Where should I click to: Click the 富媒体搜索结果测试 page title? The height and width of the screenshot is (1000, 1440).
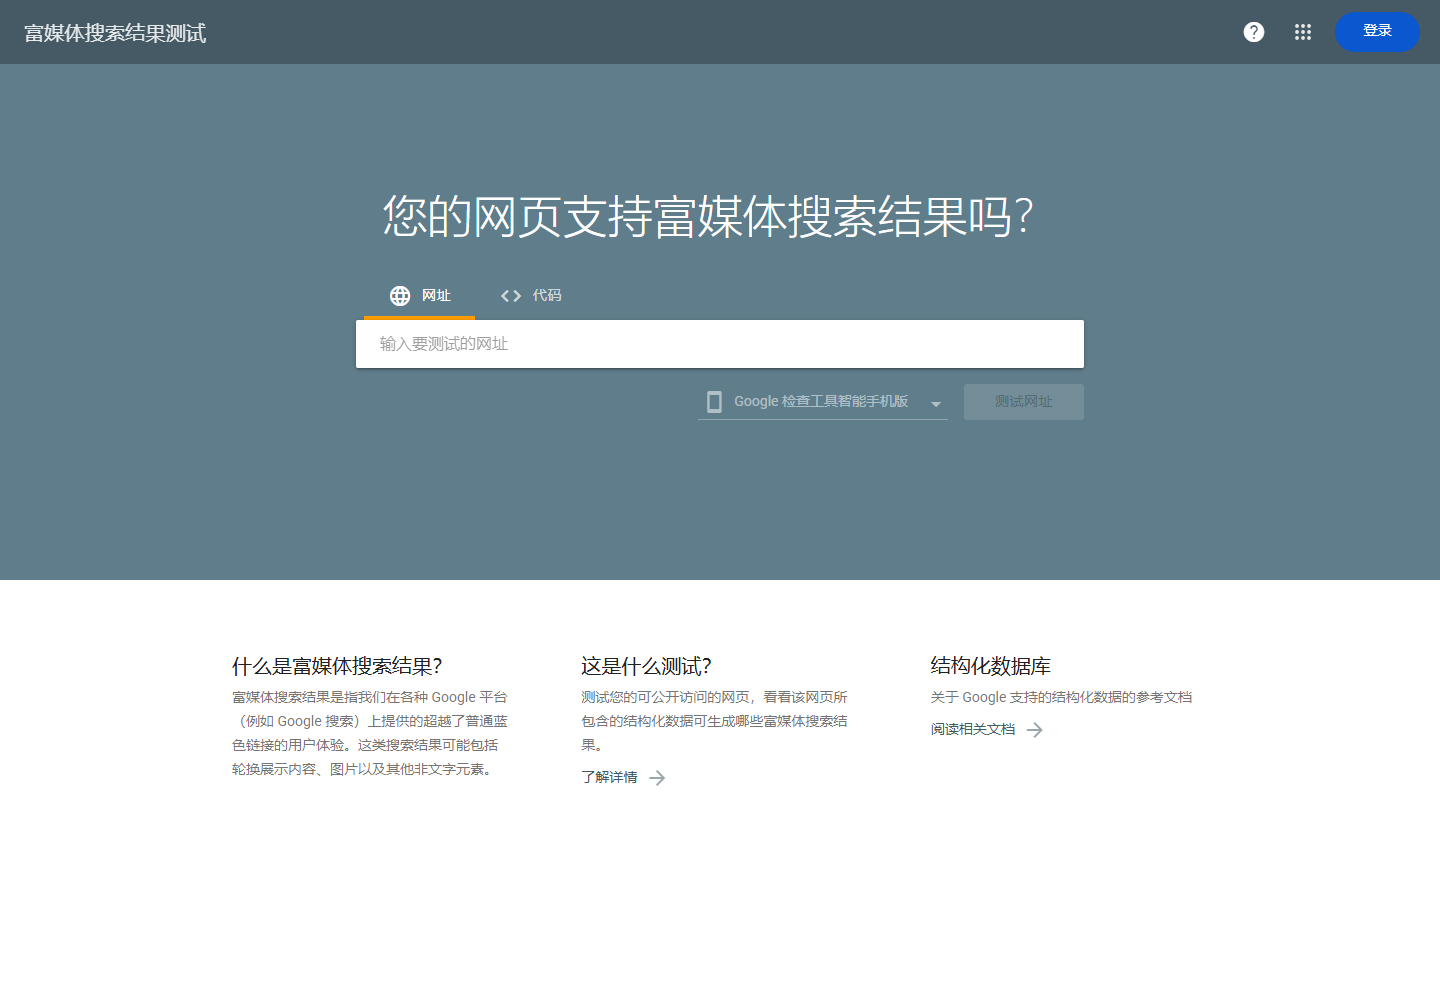click(x=115, y=33)
